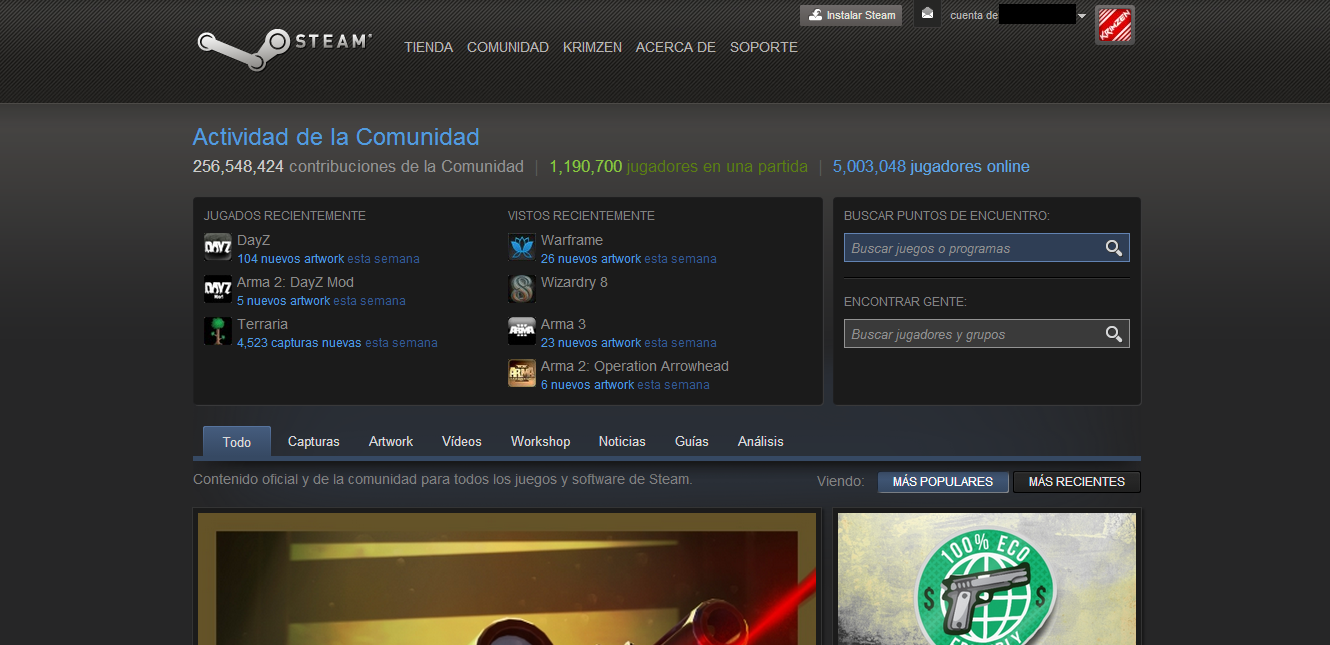
Task: Open the ACERCA DE menu
Action: pyautogui.click(x=676, y=47)
